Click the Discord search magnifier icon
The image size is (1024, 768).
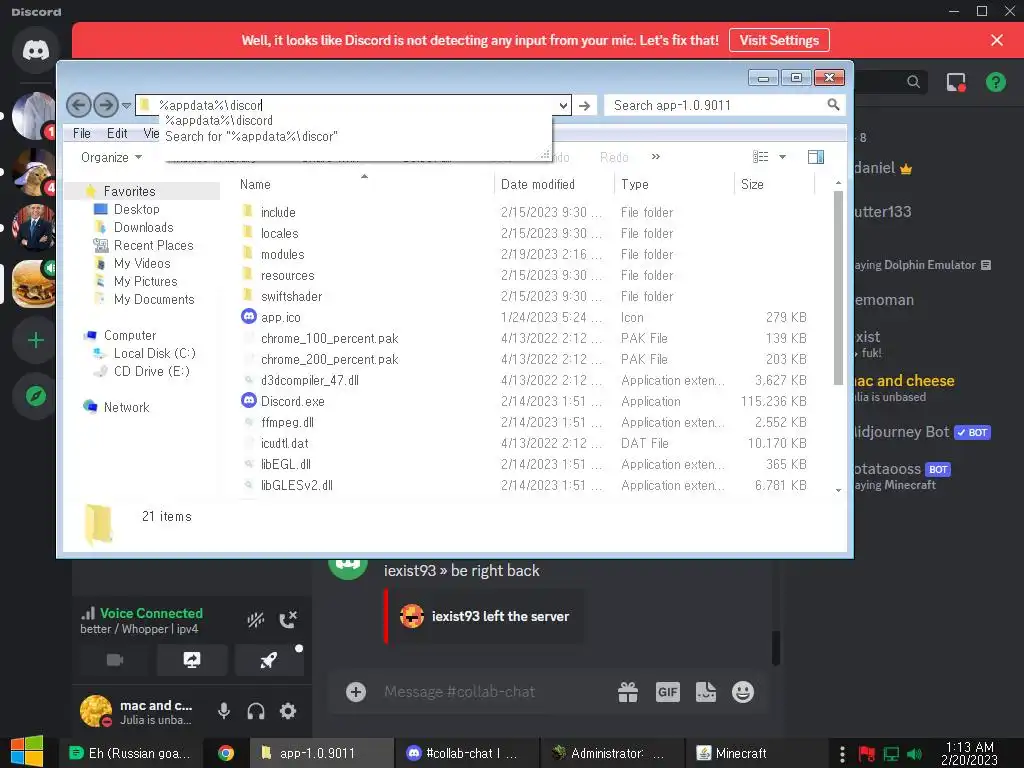[913, 82]
